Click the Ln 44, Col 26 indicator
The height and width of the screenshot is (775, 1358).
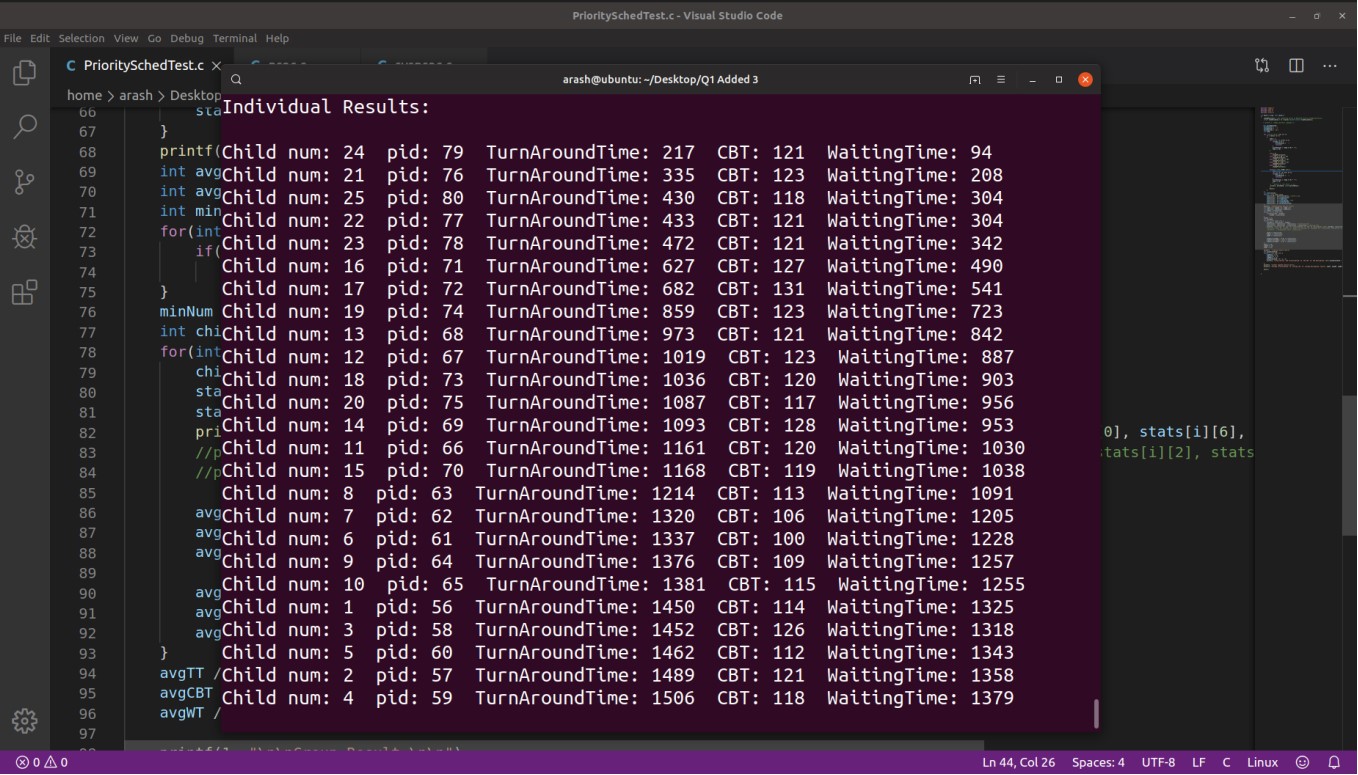coord(1018,762)
